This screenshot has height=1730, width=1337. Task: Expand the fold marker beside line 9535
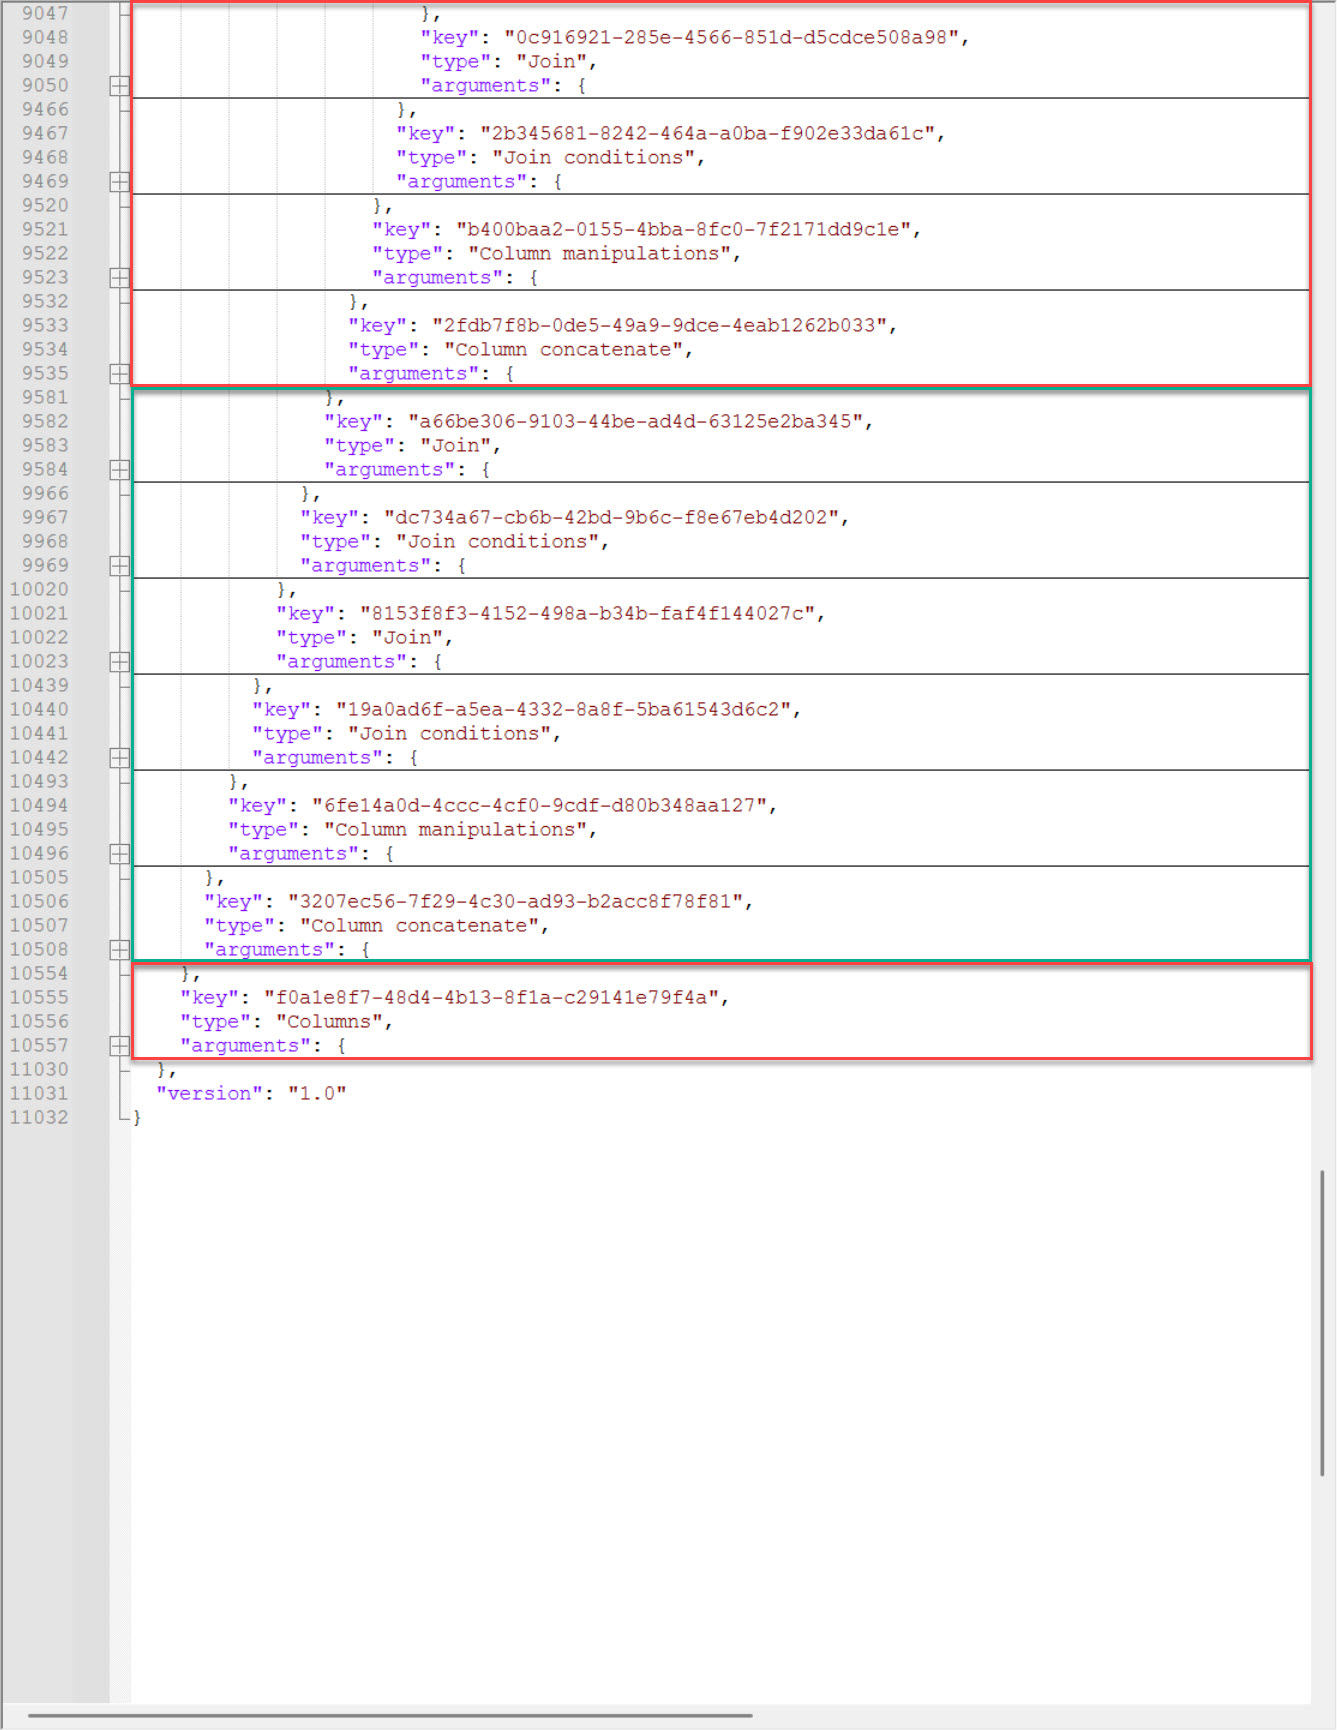pyautogui.click(x=119, y=374)
